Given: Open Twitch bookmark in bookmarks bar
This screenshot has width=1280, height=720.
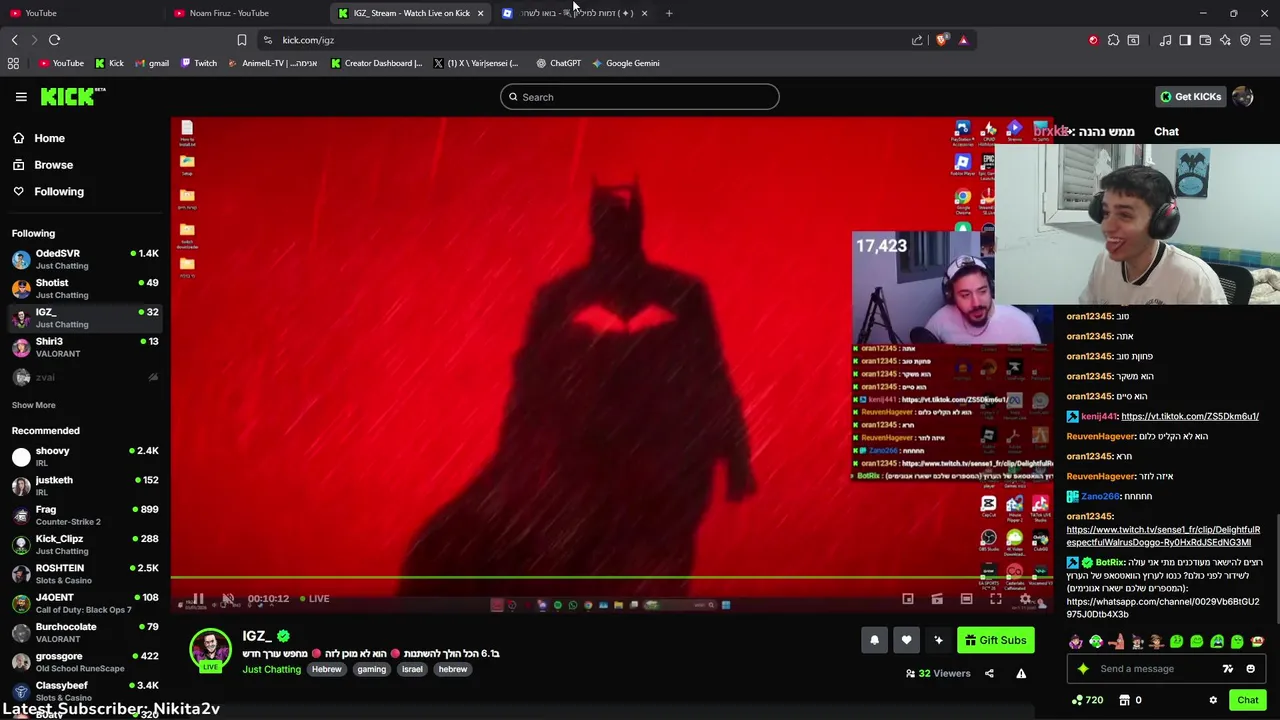Looking at the screenshot, I should pos(198,63).
